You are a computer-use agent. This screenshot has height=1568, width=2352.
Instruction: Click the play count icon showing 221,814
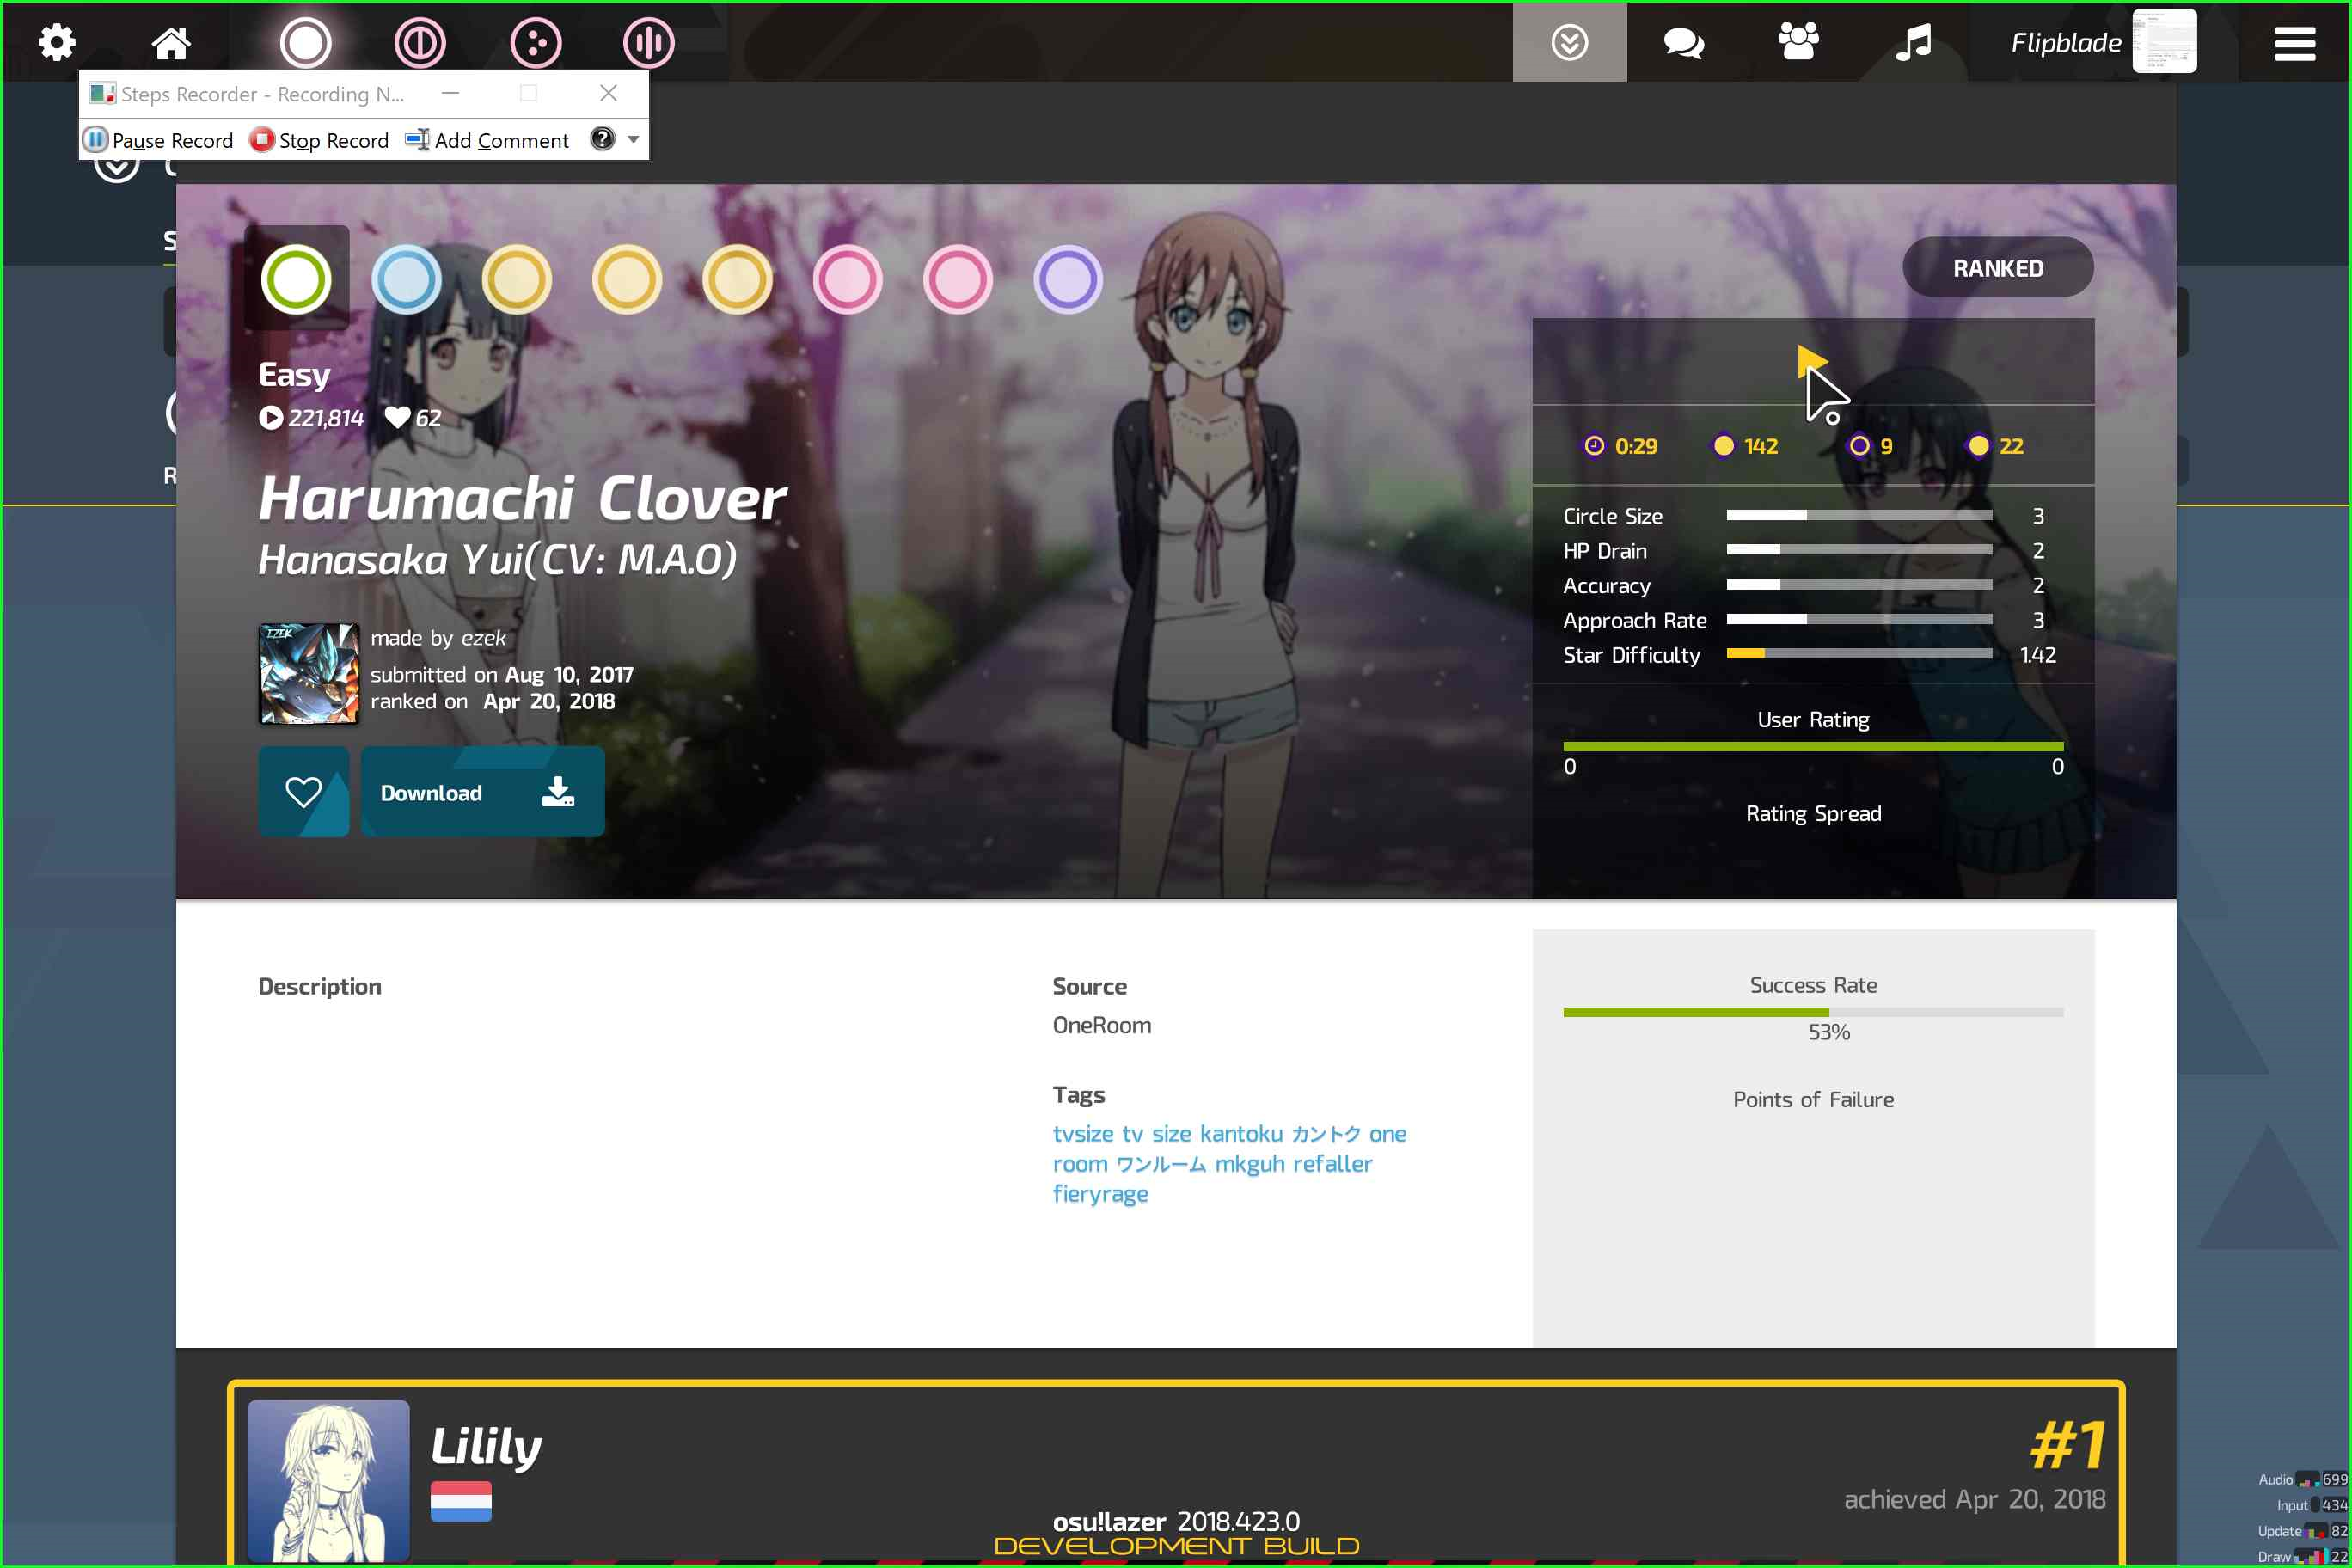pos(271,418)
